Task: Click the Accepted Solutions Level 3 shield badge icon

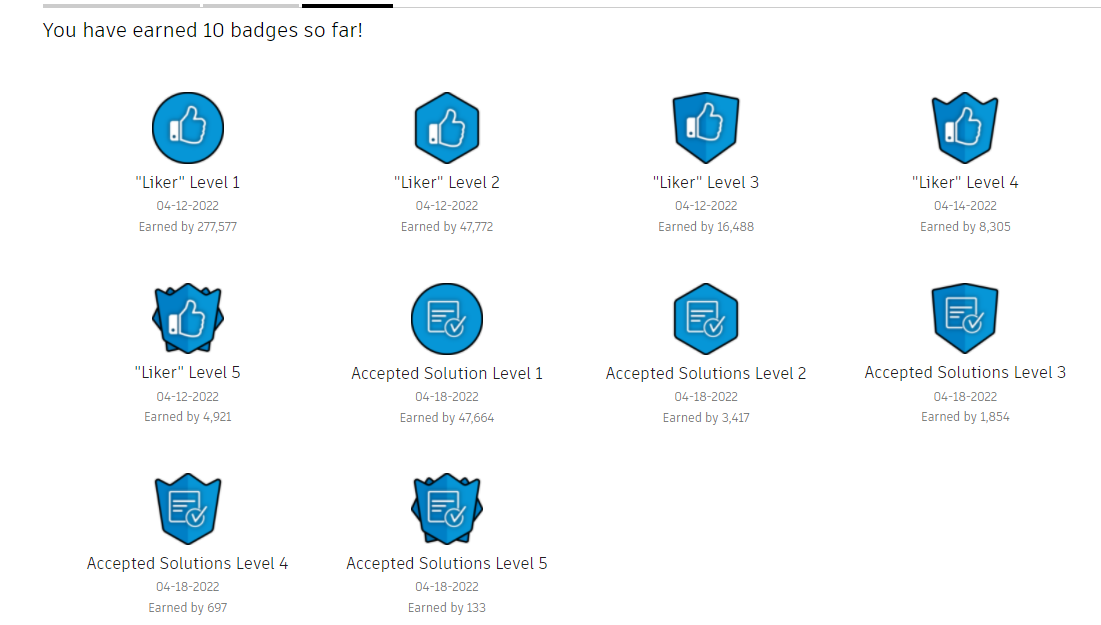Action: pos(965,318)
